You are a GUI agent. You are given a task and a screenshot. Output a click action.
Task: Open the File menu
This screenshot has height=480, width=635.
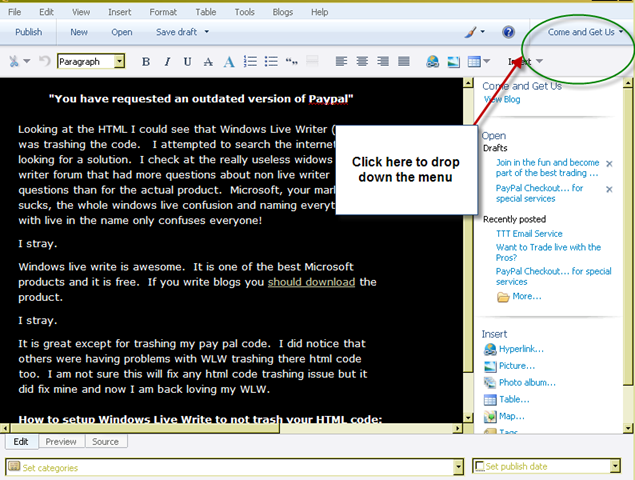(14, 12)
